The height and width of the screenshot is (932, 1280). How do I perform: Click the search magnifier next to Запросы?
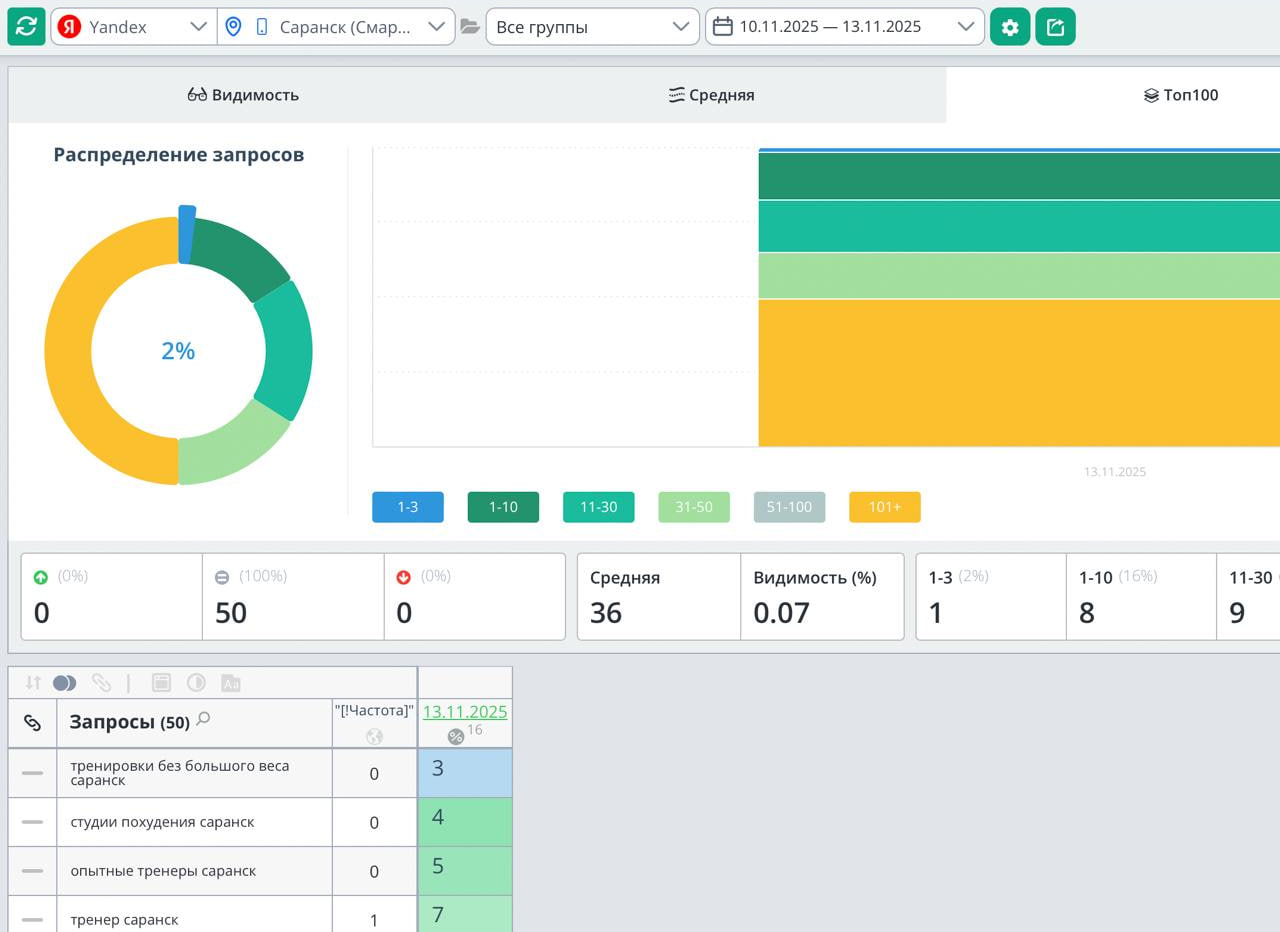203,718
